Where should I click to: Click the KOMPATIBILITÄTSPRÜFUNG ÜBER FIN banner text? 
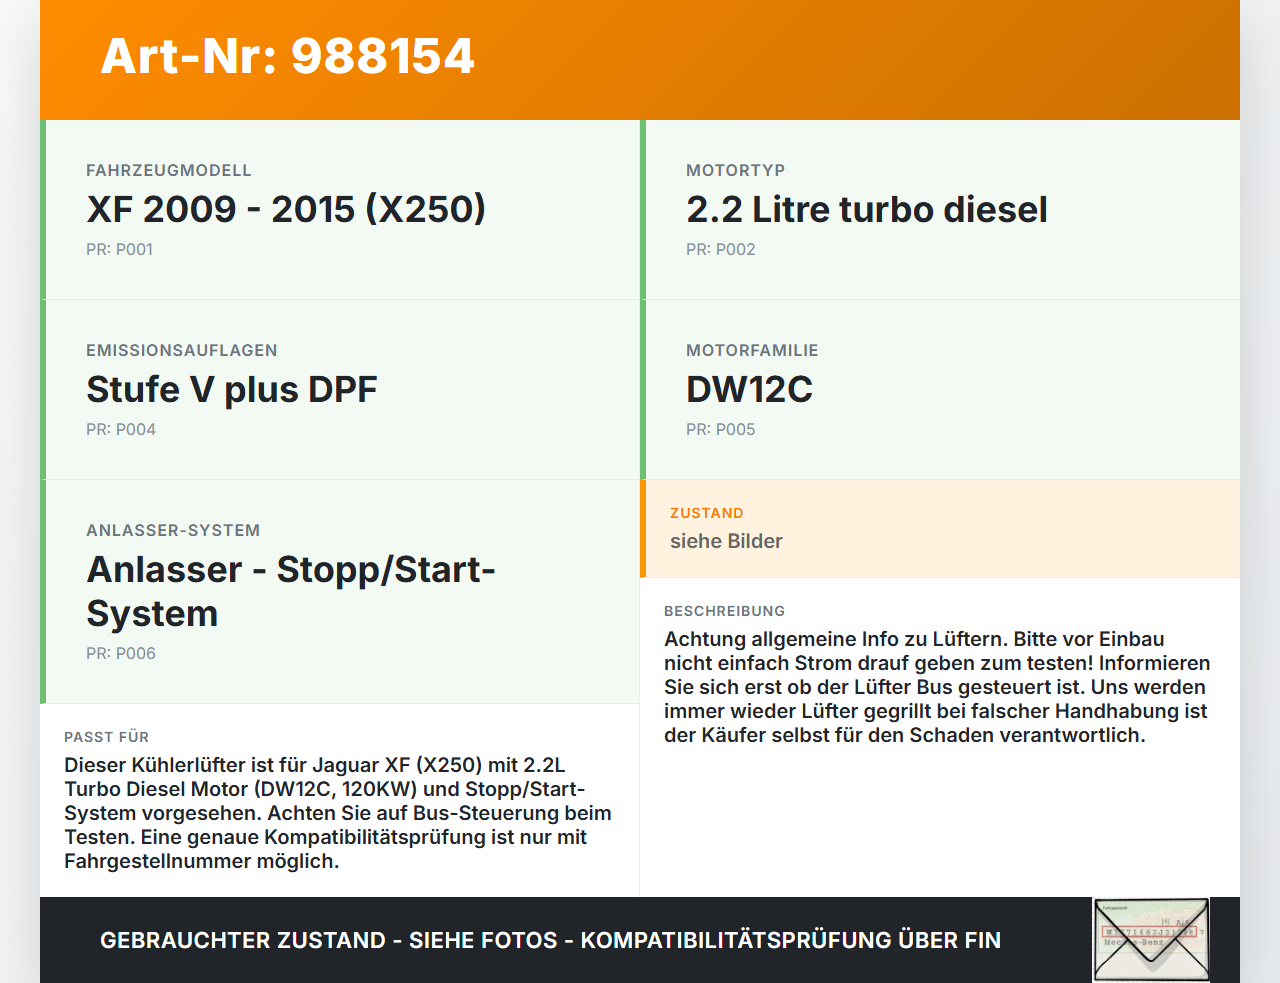(x=550, y=940)
